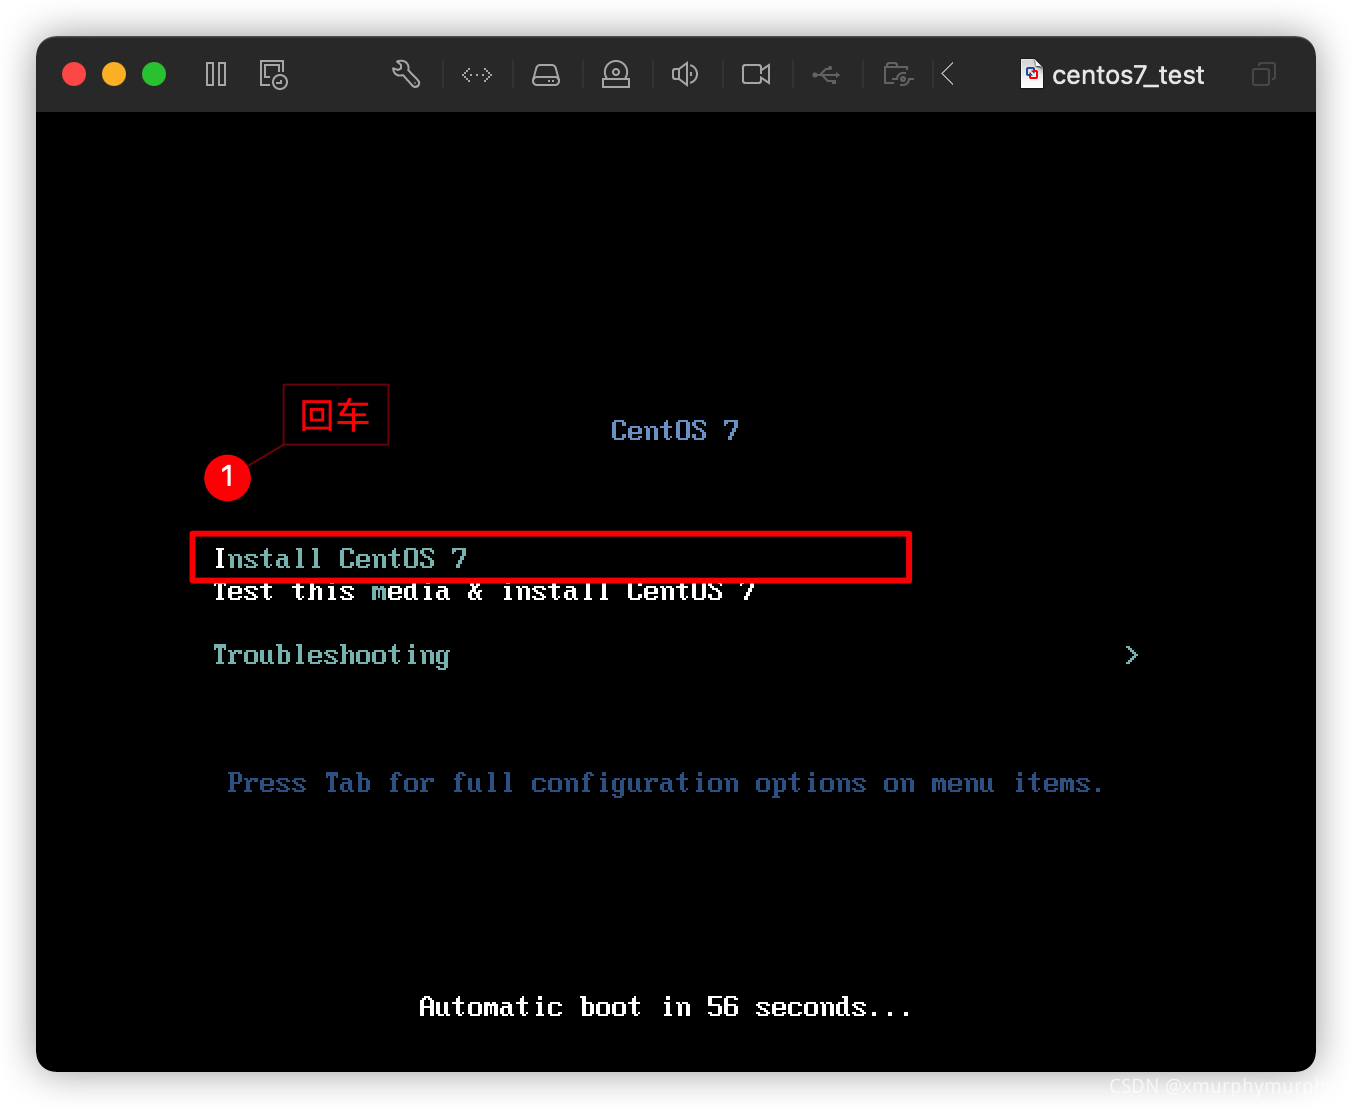Viewport: 1352px width, 1108px height.
Task: Open the hard disk device icon
Action: point(546,75)
